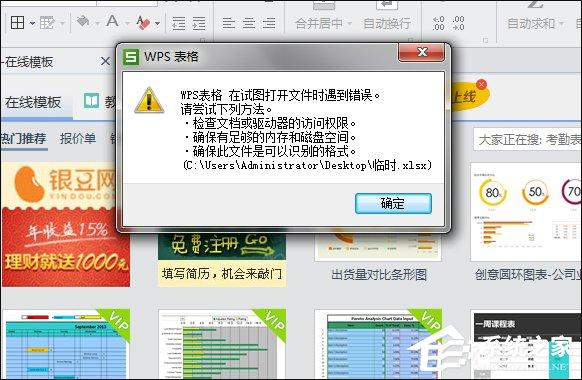Image resolution: width=582 pixels, height=380 pixels.
Task: Click the 自动求和 autosum button
Action: click(531, 23)
